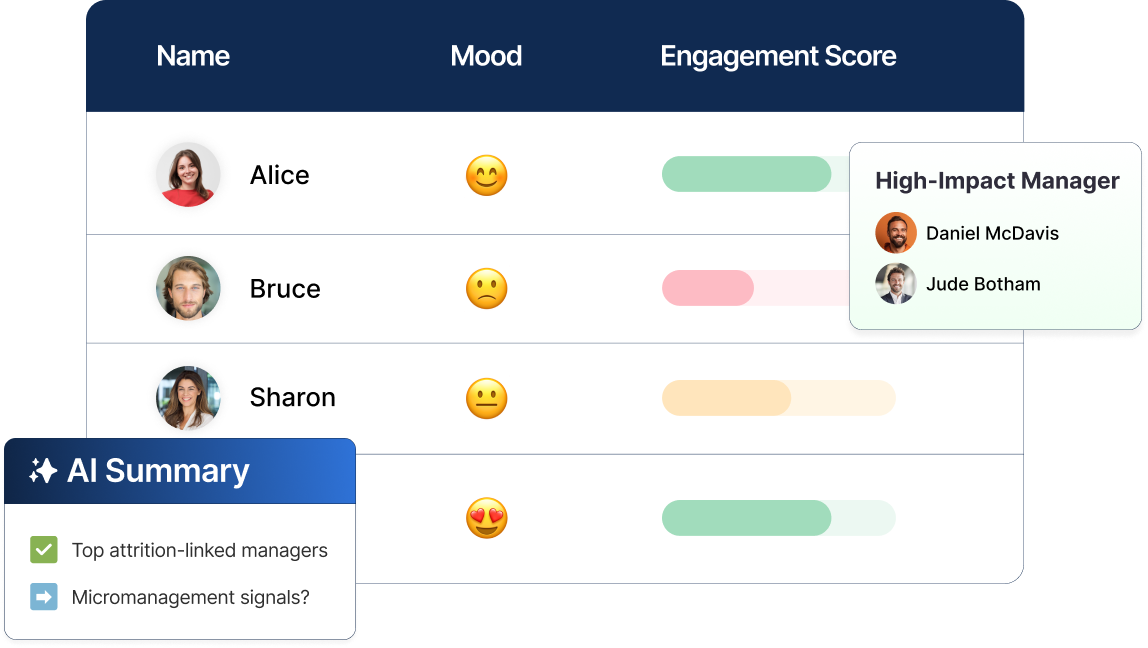Click the green checkmark beside attrition-linked managers
This screenshot has height=648, width=1148.
[x=44, y=550]
